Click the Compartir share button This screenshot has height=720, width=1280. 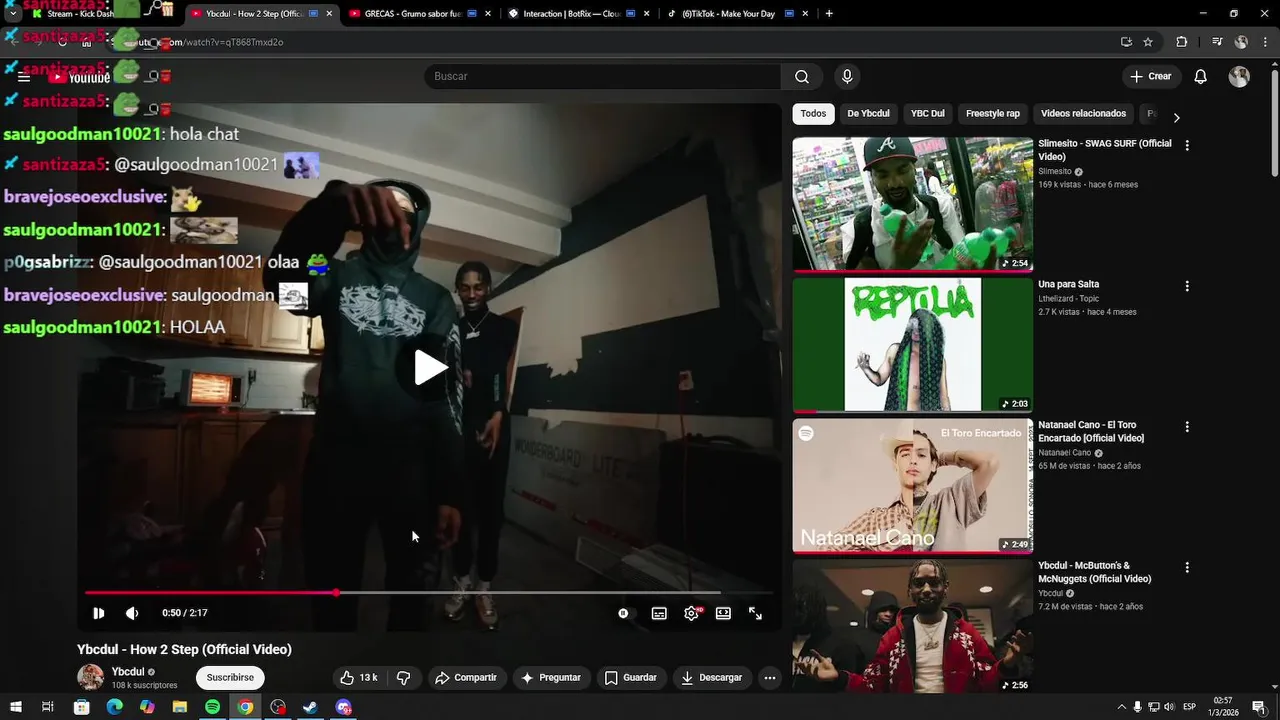point(466,677)
